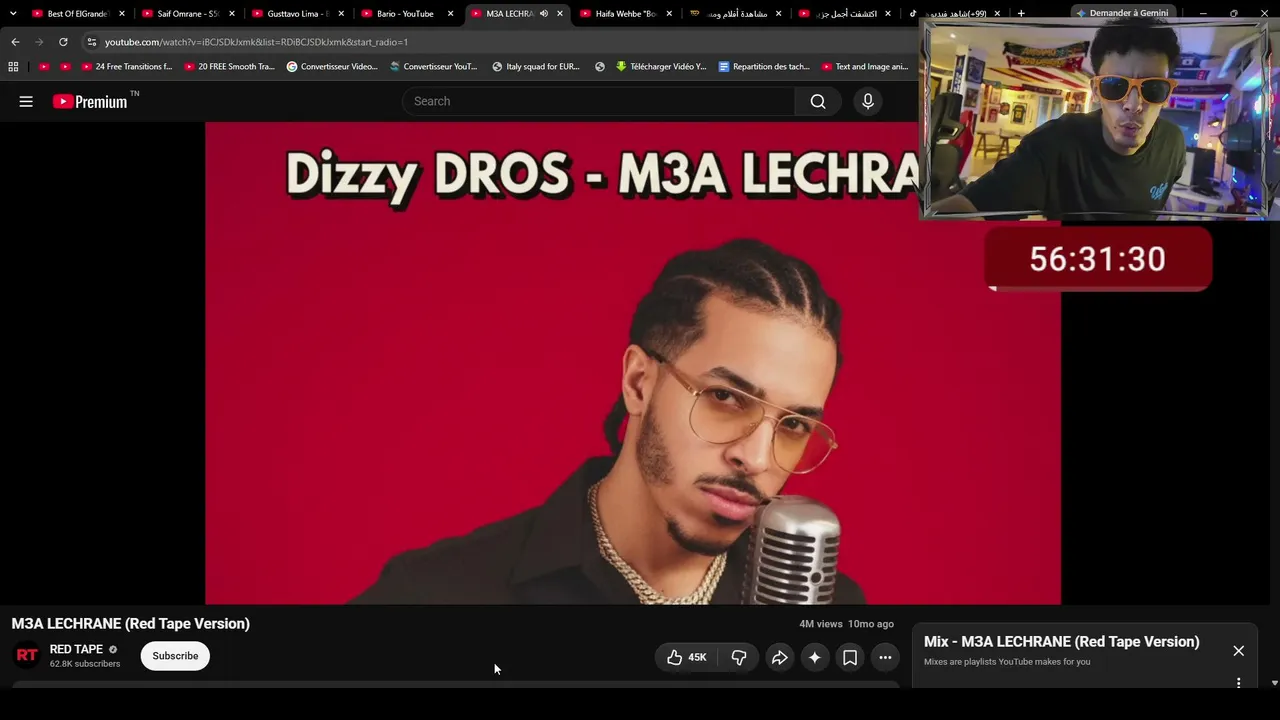
Task: Mute the M3A LECHRANE tab audio
Action: (x=544, y=14)
